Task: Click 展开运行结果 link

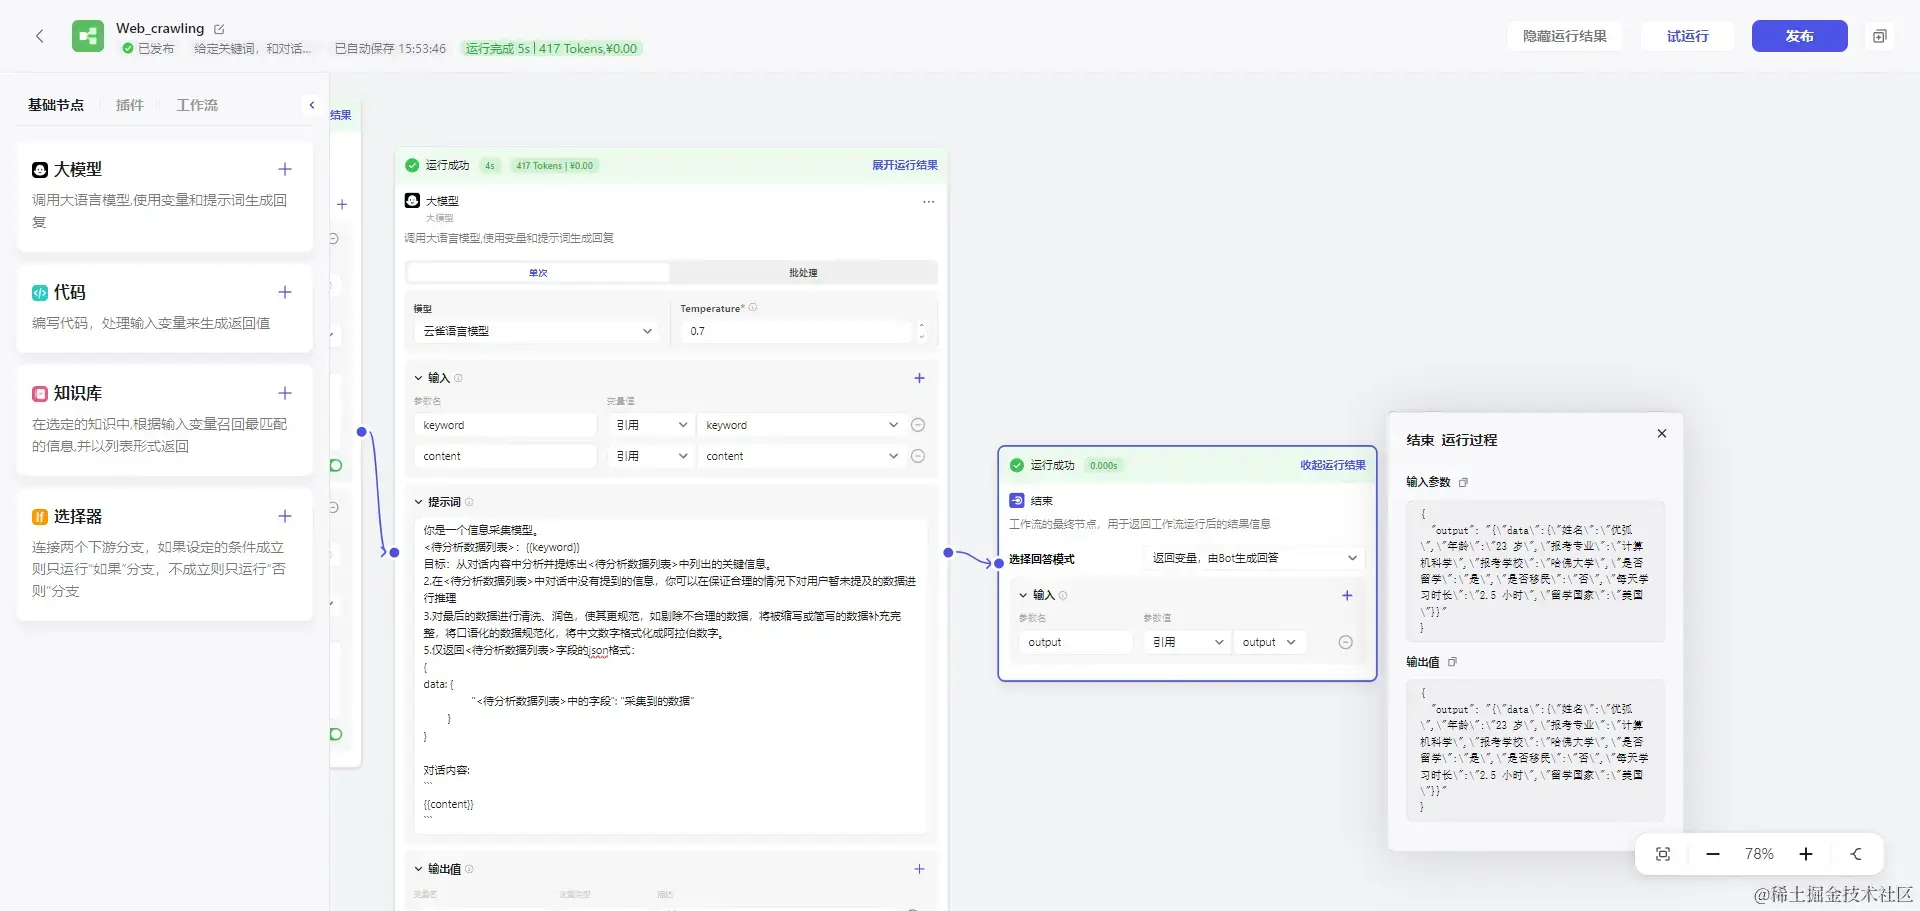Action: pos(905,166)
